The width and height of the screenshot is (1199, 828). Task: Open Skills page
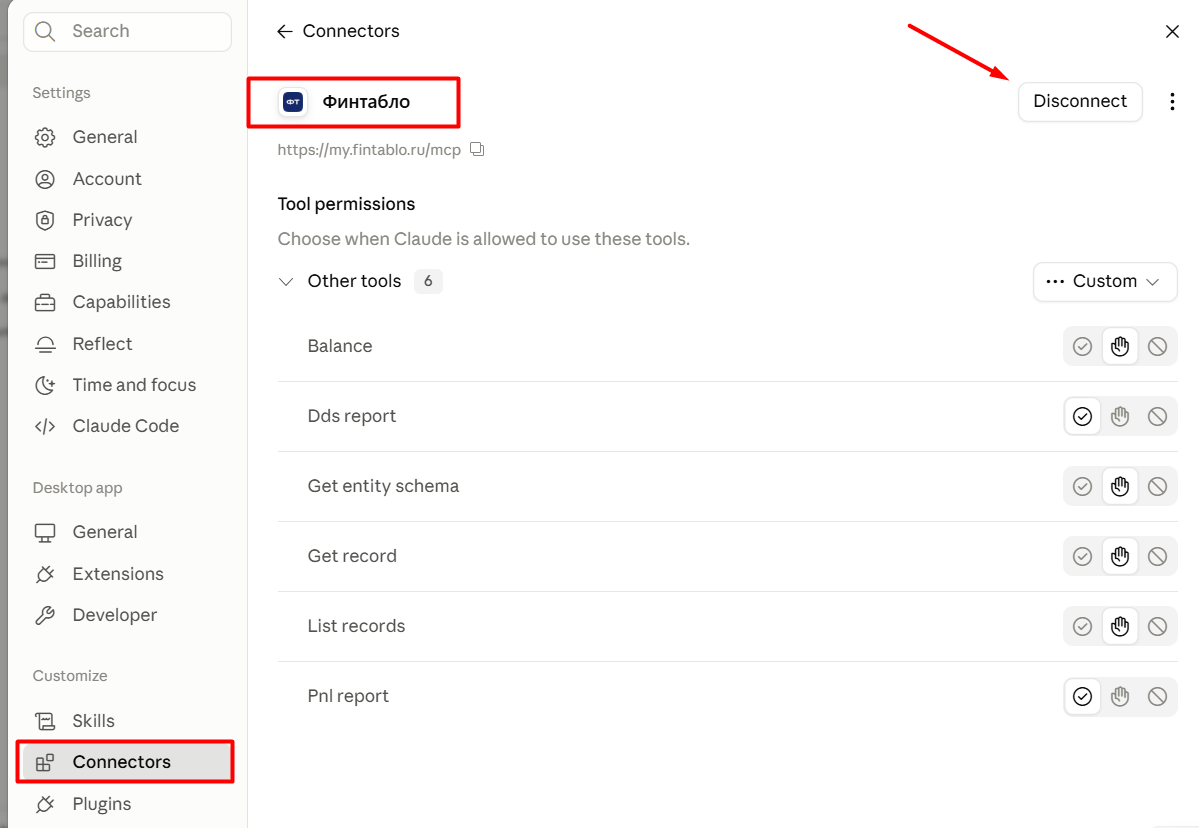pyautogui.click(x=128, y=721)
